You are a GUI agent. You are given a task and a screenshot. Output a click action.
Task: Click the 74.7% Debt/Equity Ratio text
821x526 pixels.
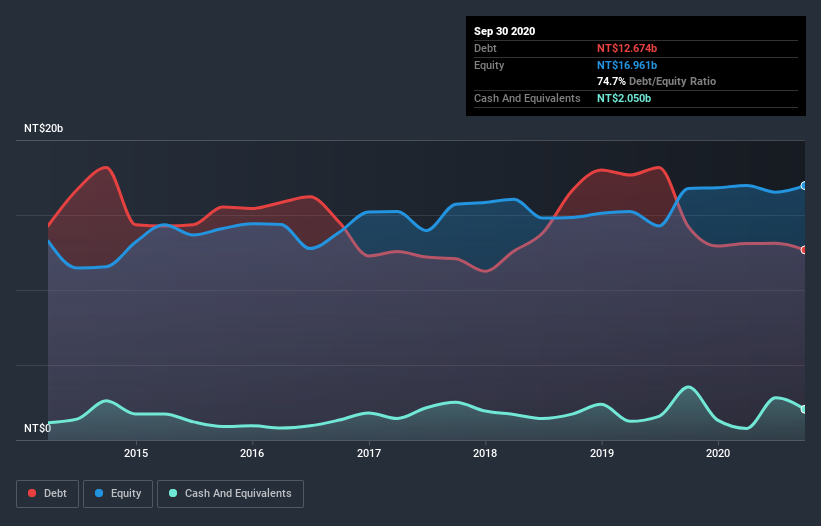coord(656,82)
